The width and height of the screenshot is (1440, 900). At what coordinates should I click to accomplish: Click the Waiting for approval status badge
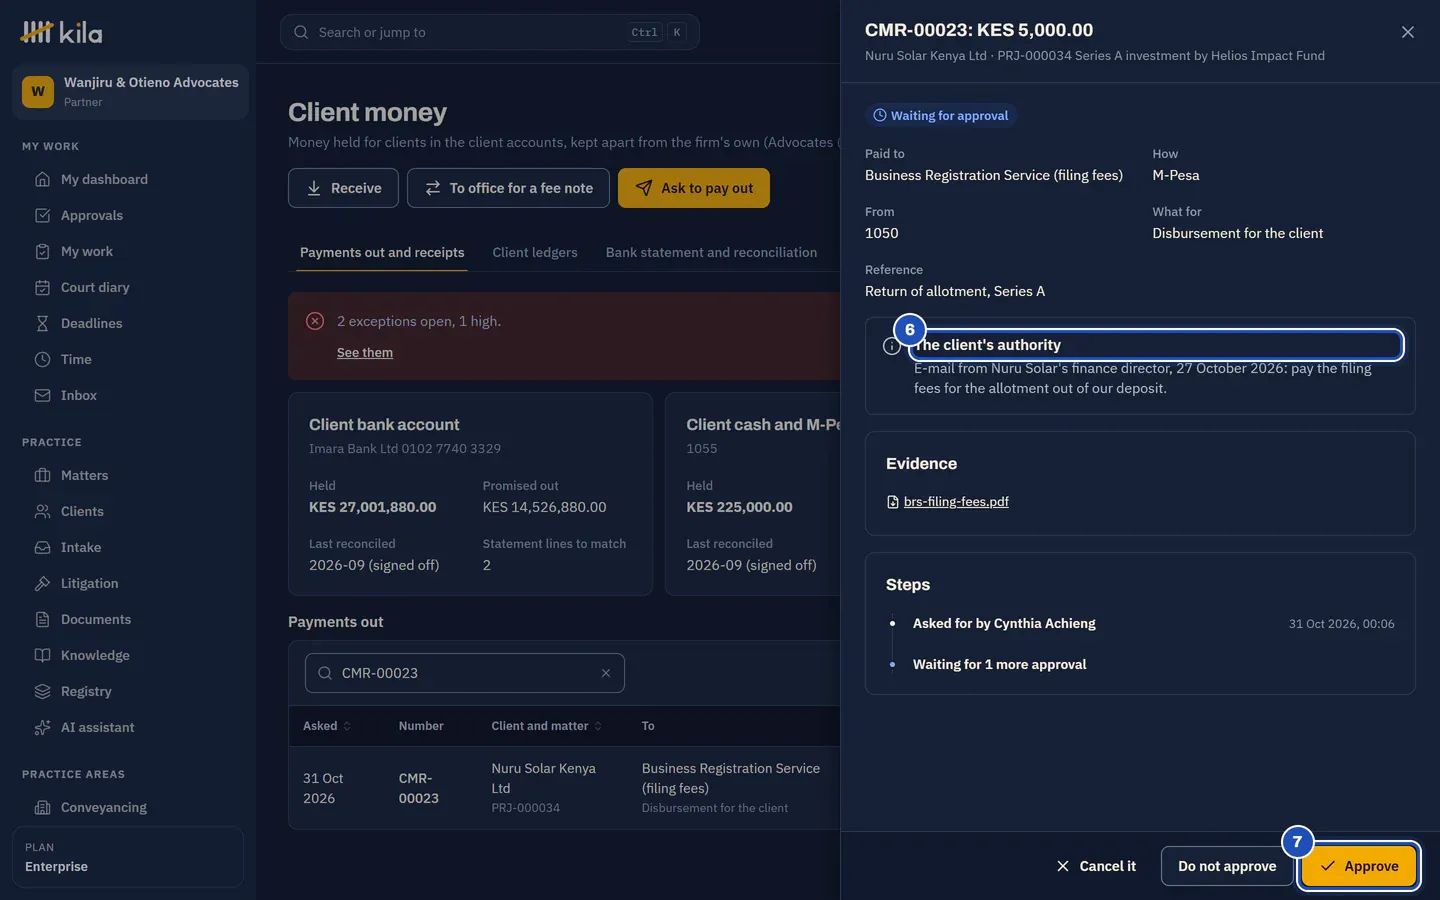click(941, 116)
